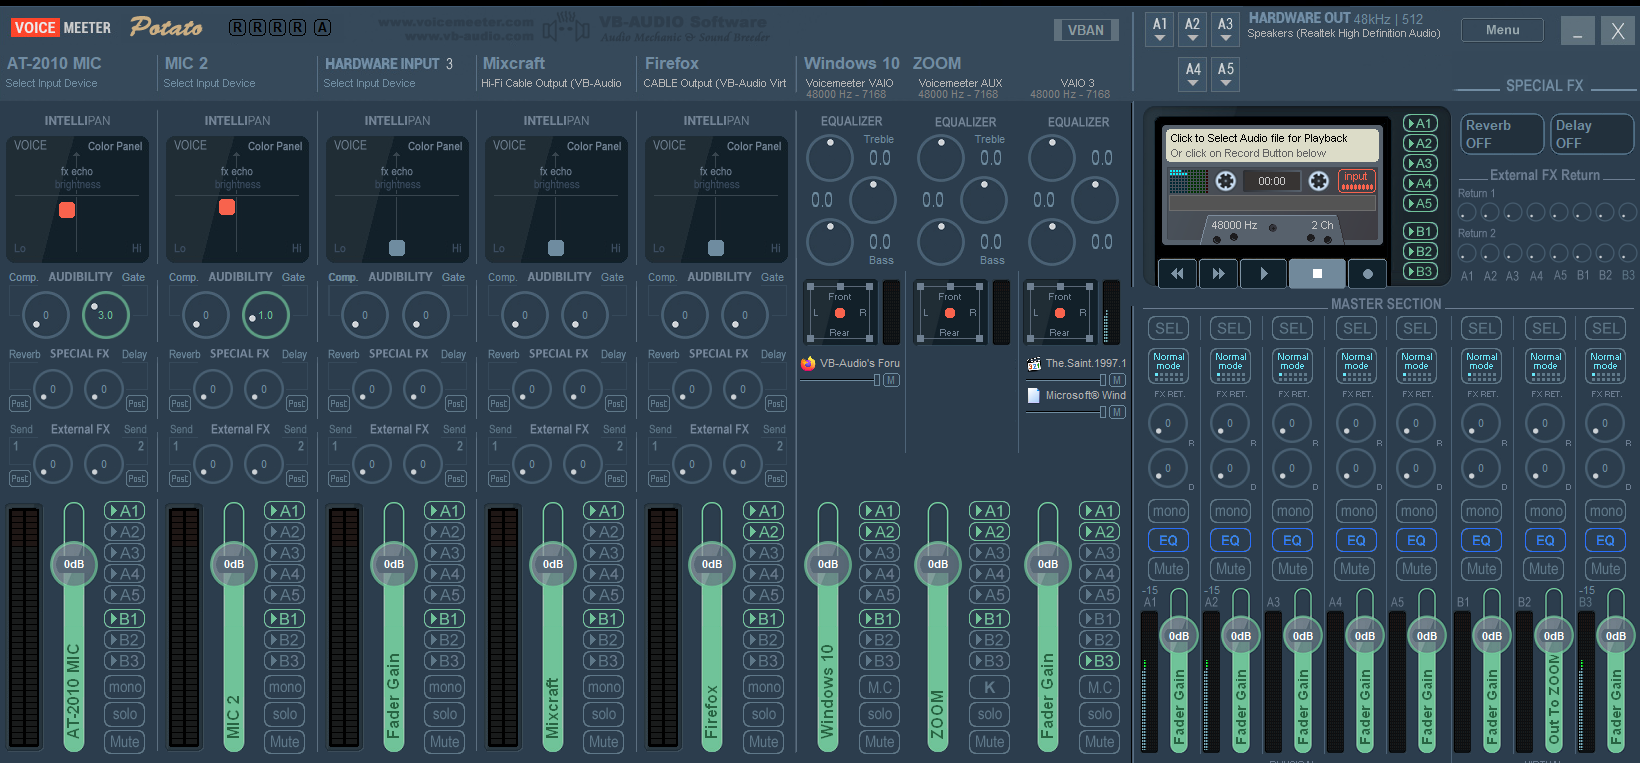
Task: Click Treble knob on Windows 10 equalizer
Action: (830, 158)
